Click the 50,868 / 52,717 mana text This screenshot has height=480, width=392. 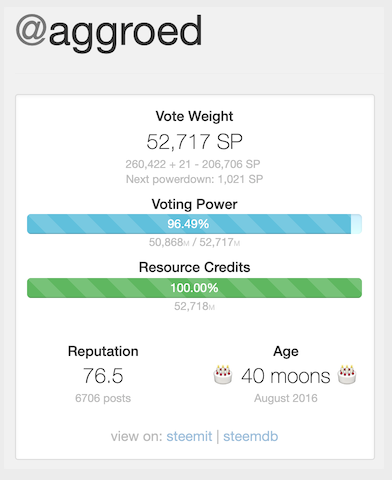[194, 242]
